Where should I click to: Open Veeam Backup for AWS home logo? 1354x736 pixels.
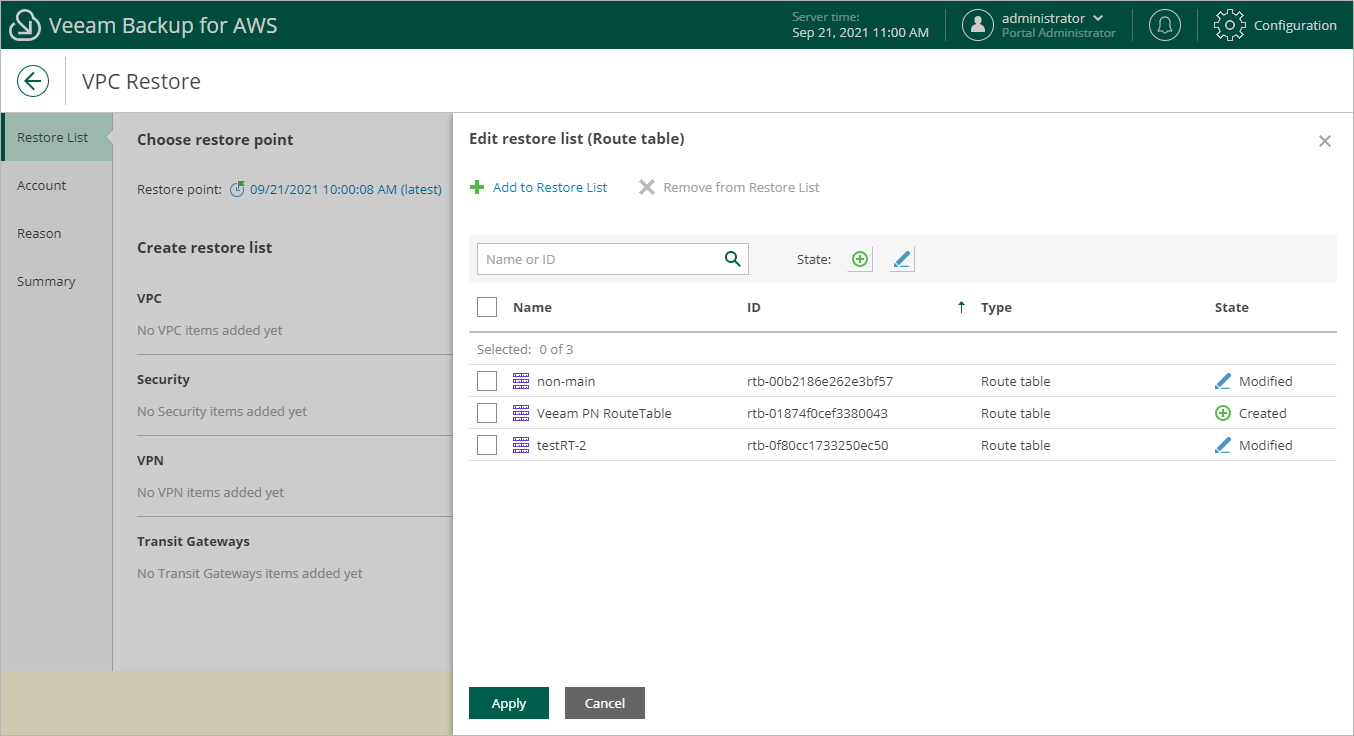point(25,24)
